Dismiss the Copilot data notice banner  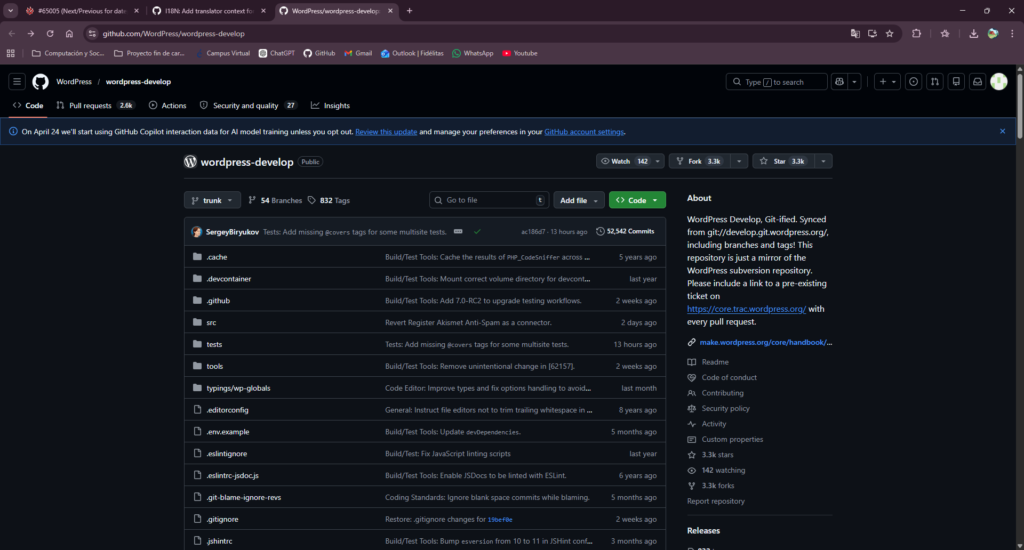(x=1002, y=131)
